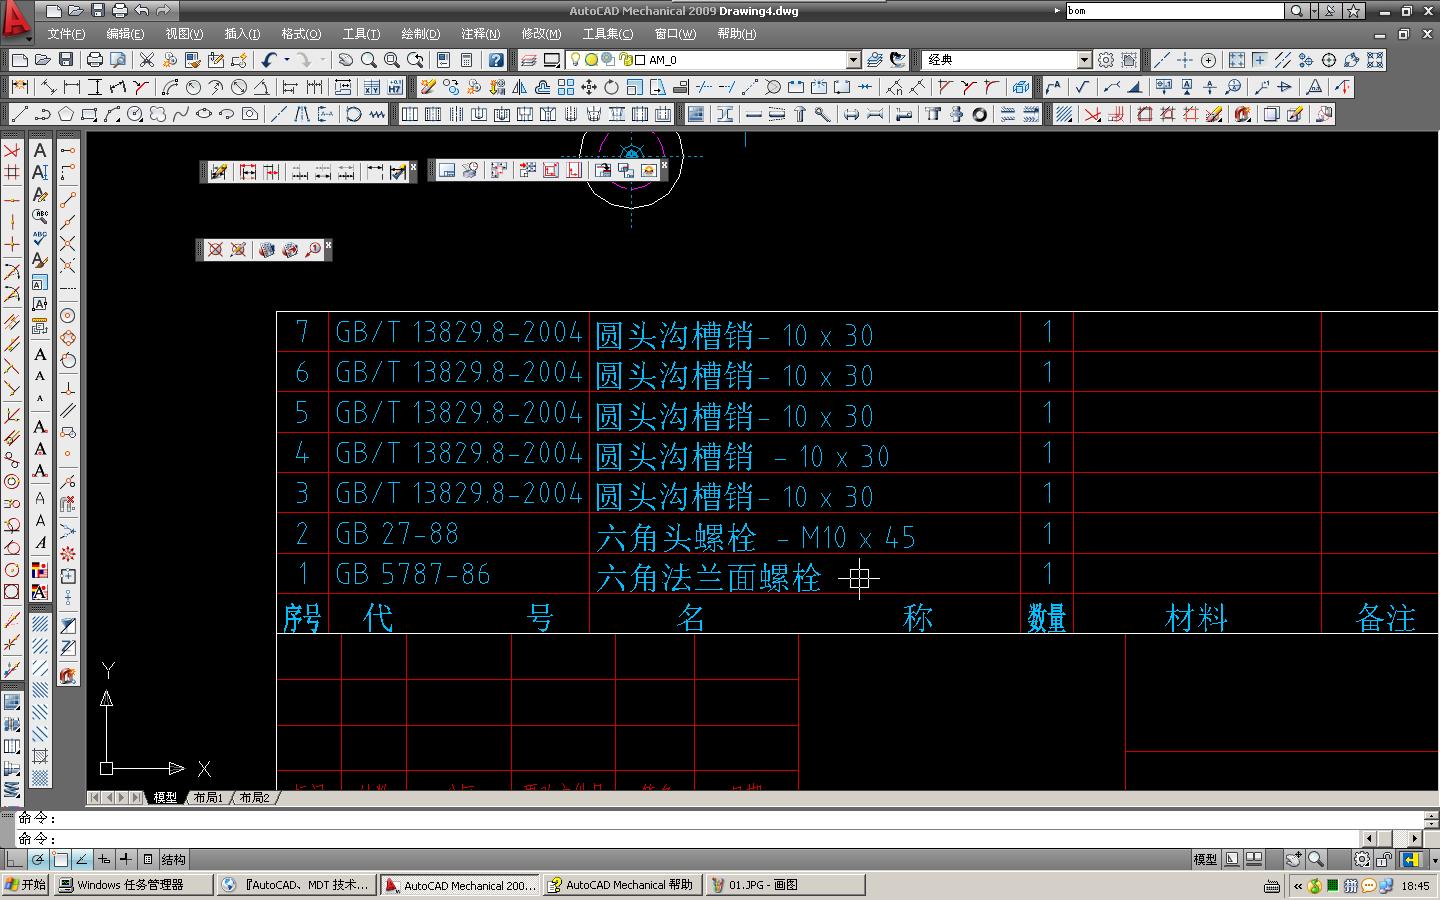Open the 工具集(C) menu
1440x900 pixels.
click(608, 34)
